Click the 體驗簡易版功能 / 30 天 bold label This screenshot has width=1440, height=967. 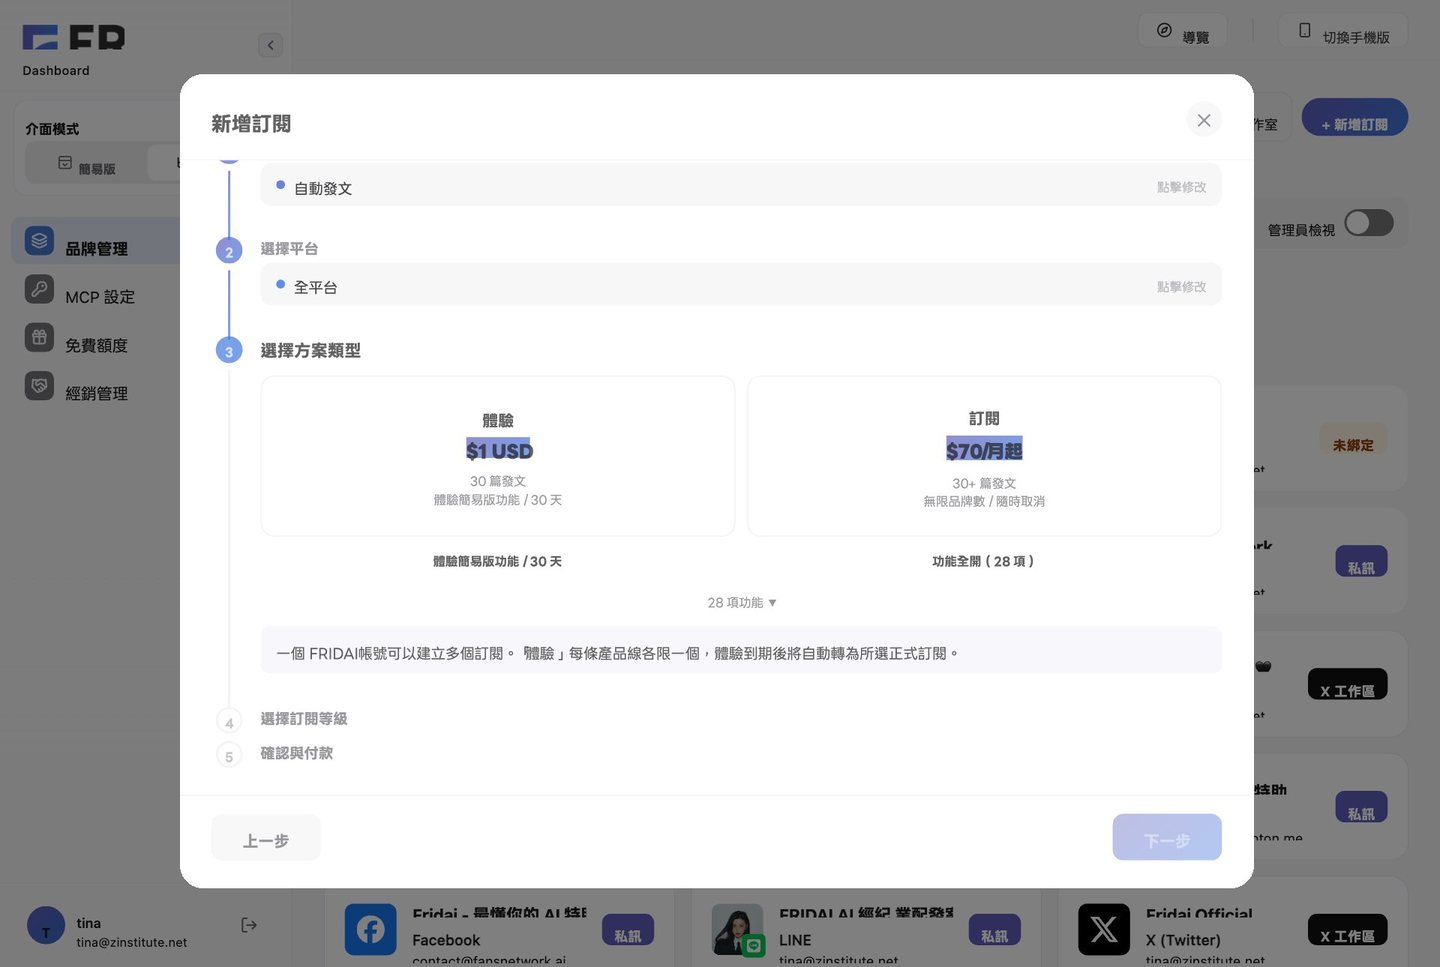[x=498, y=562]
